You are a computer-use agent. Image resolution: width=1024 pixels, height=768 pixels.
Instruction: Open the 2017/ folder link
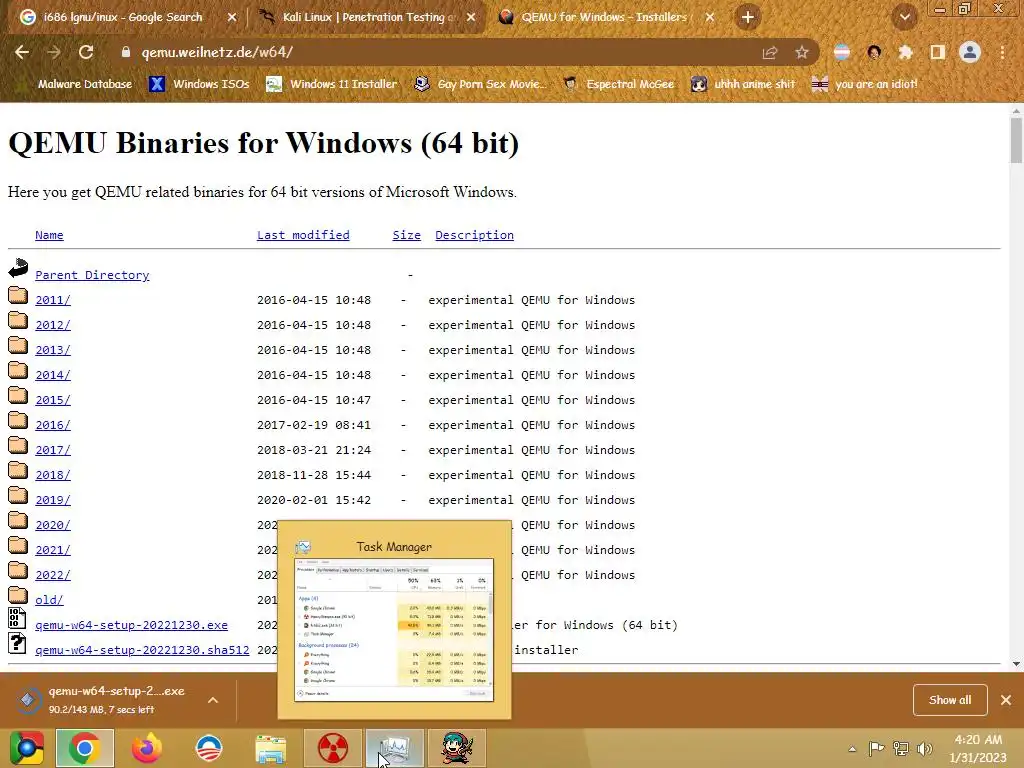[53, 450]
